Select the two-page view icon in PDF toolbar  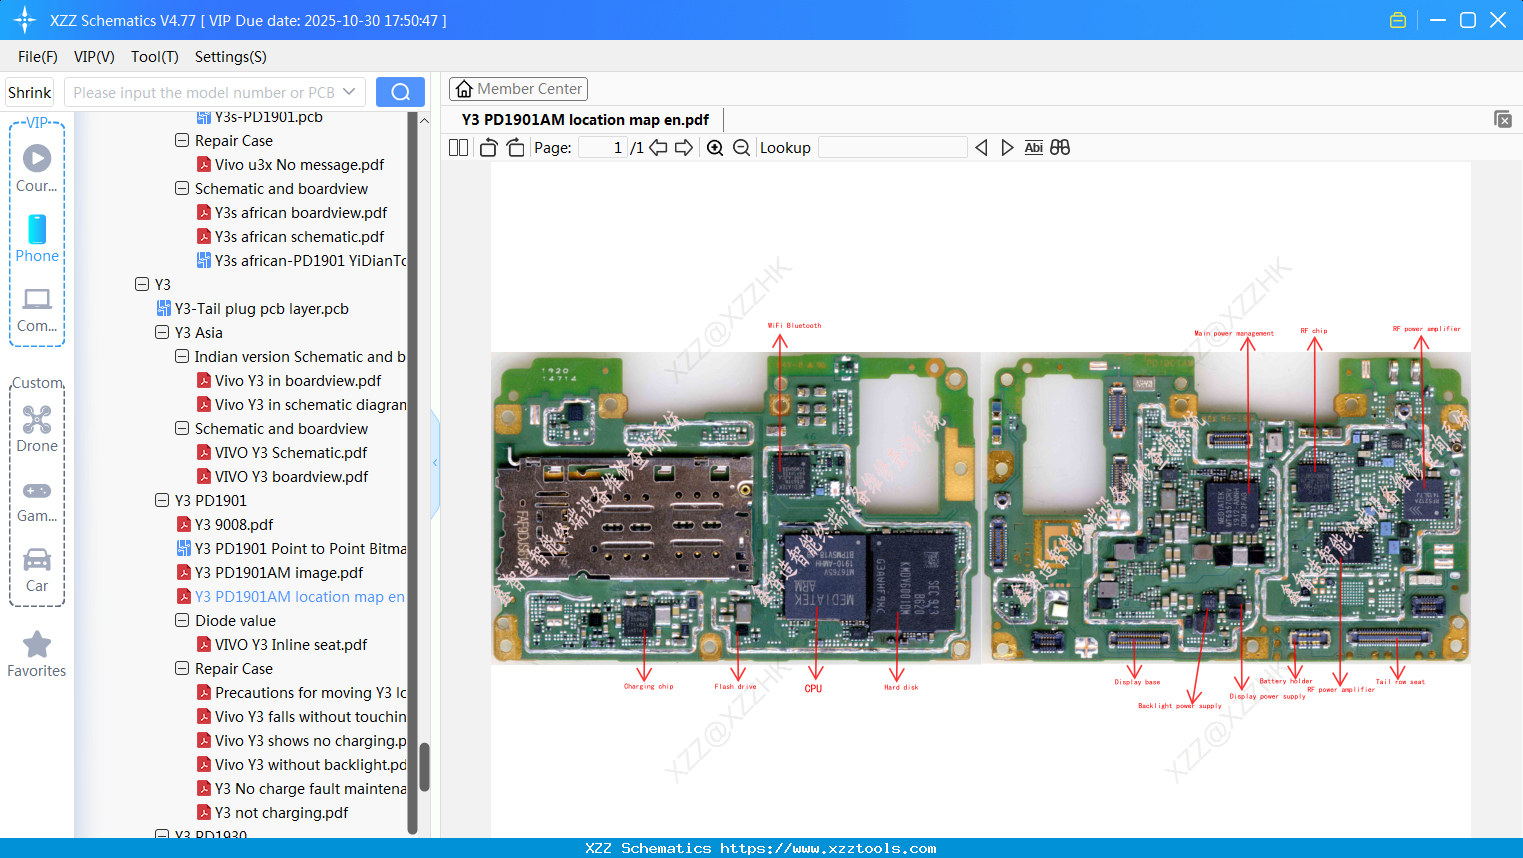(x=458, y=147)
